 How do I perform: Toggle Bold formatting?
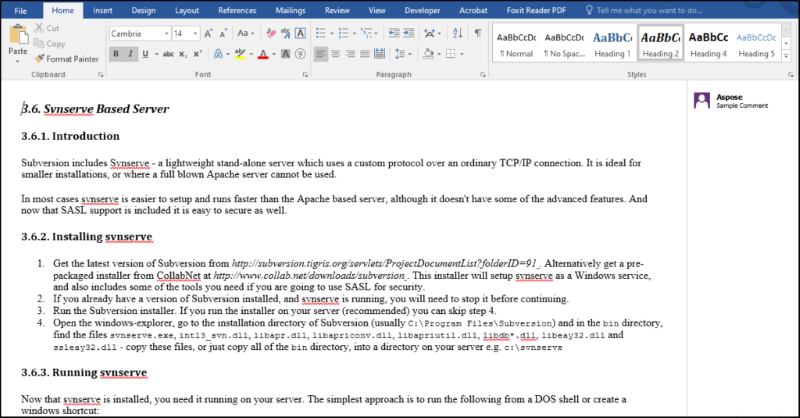(114, 54)
